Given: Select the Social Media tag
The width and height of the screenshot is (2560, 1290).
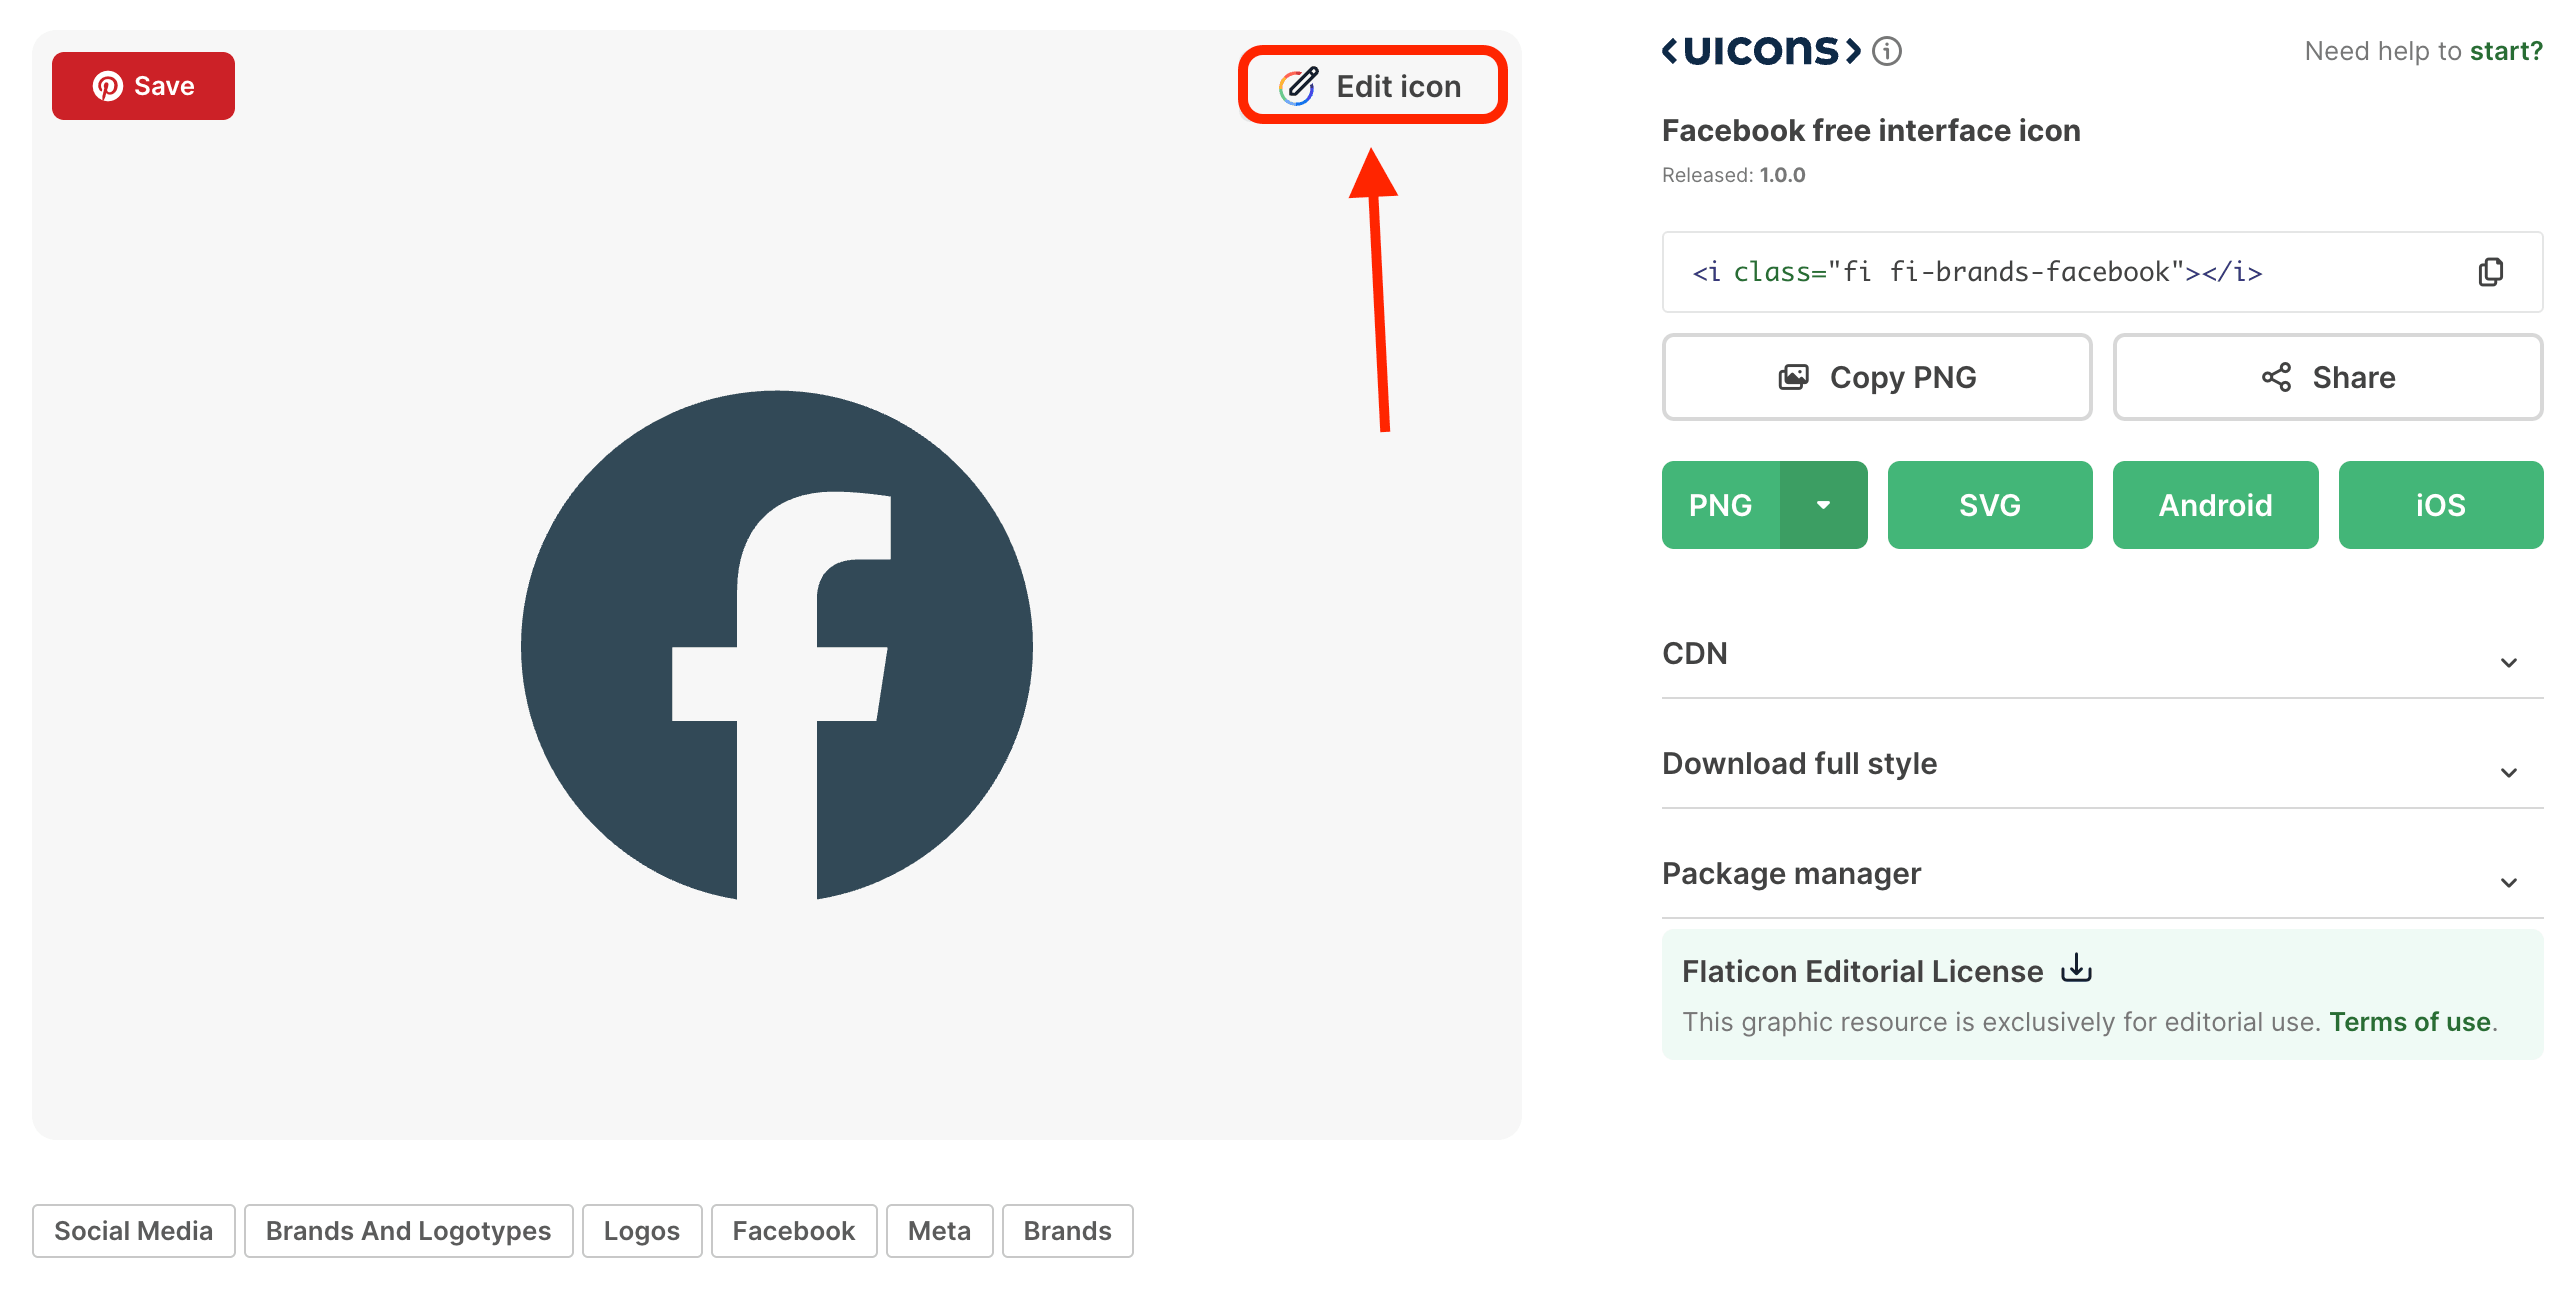Looking at the screenshot, I should [x=134, y=1231].
